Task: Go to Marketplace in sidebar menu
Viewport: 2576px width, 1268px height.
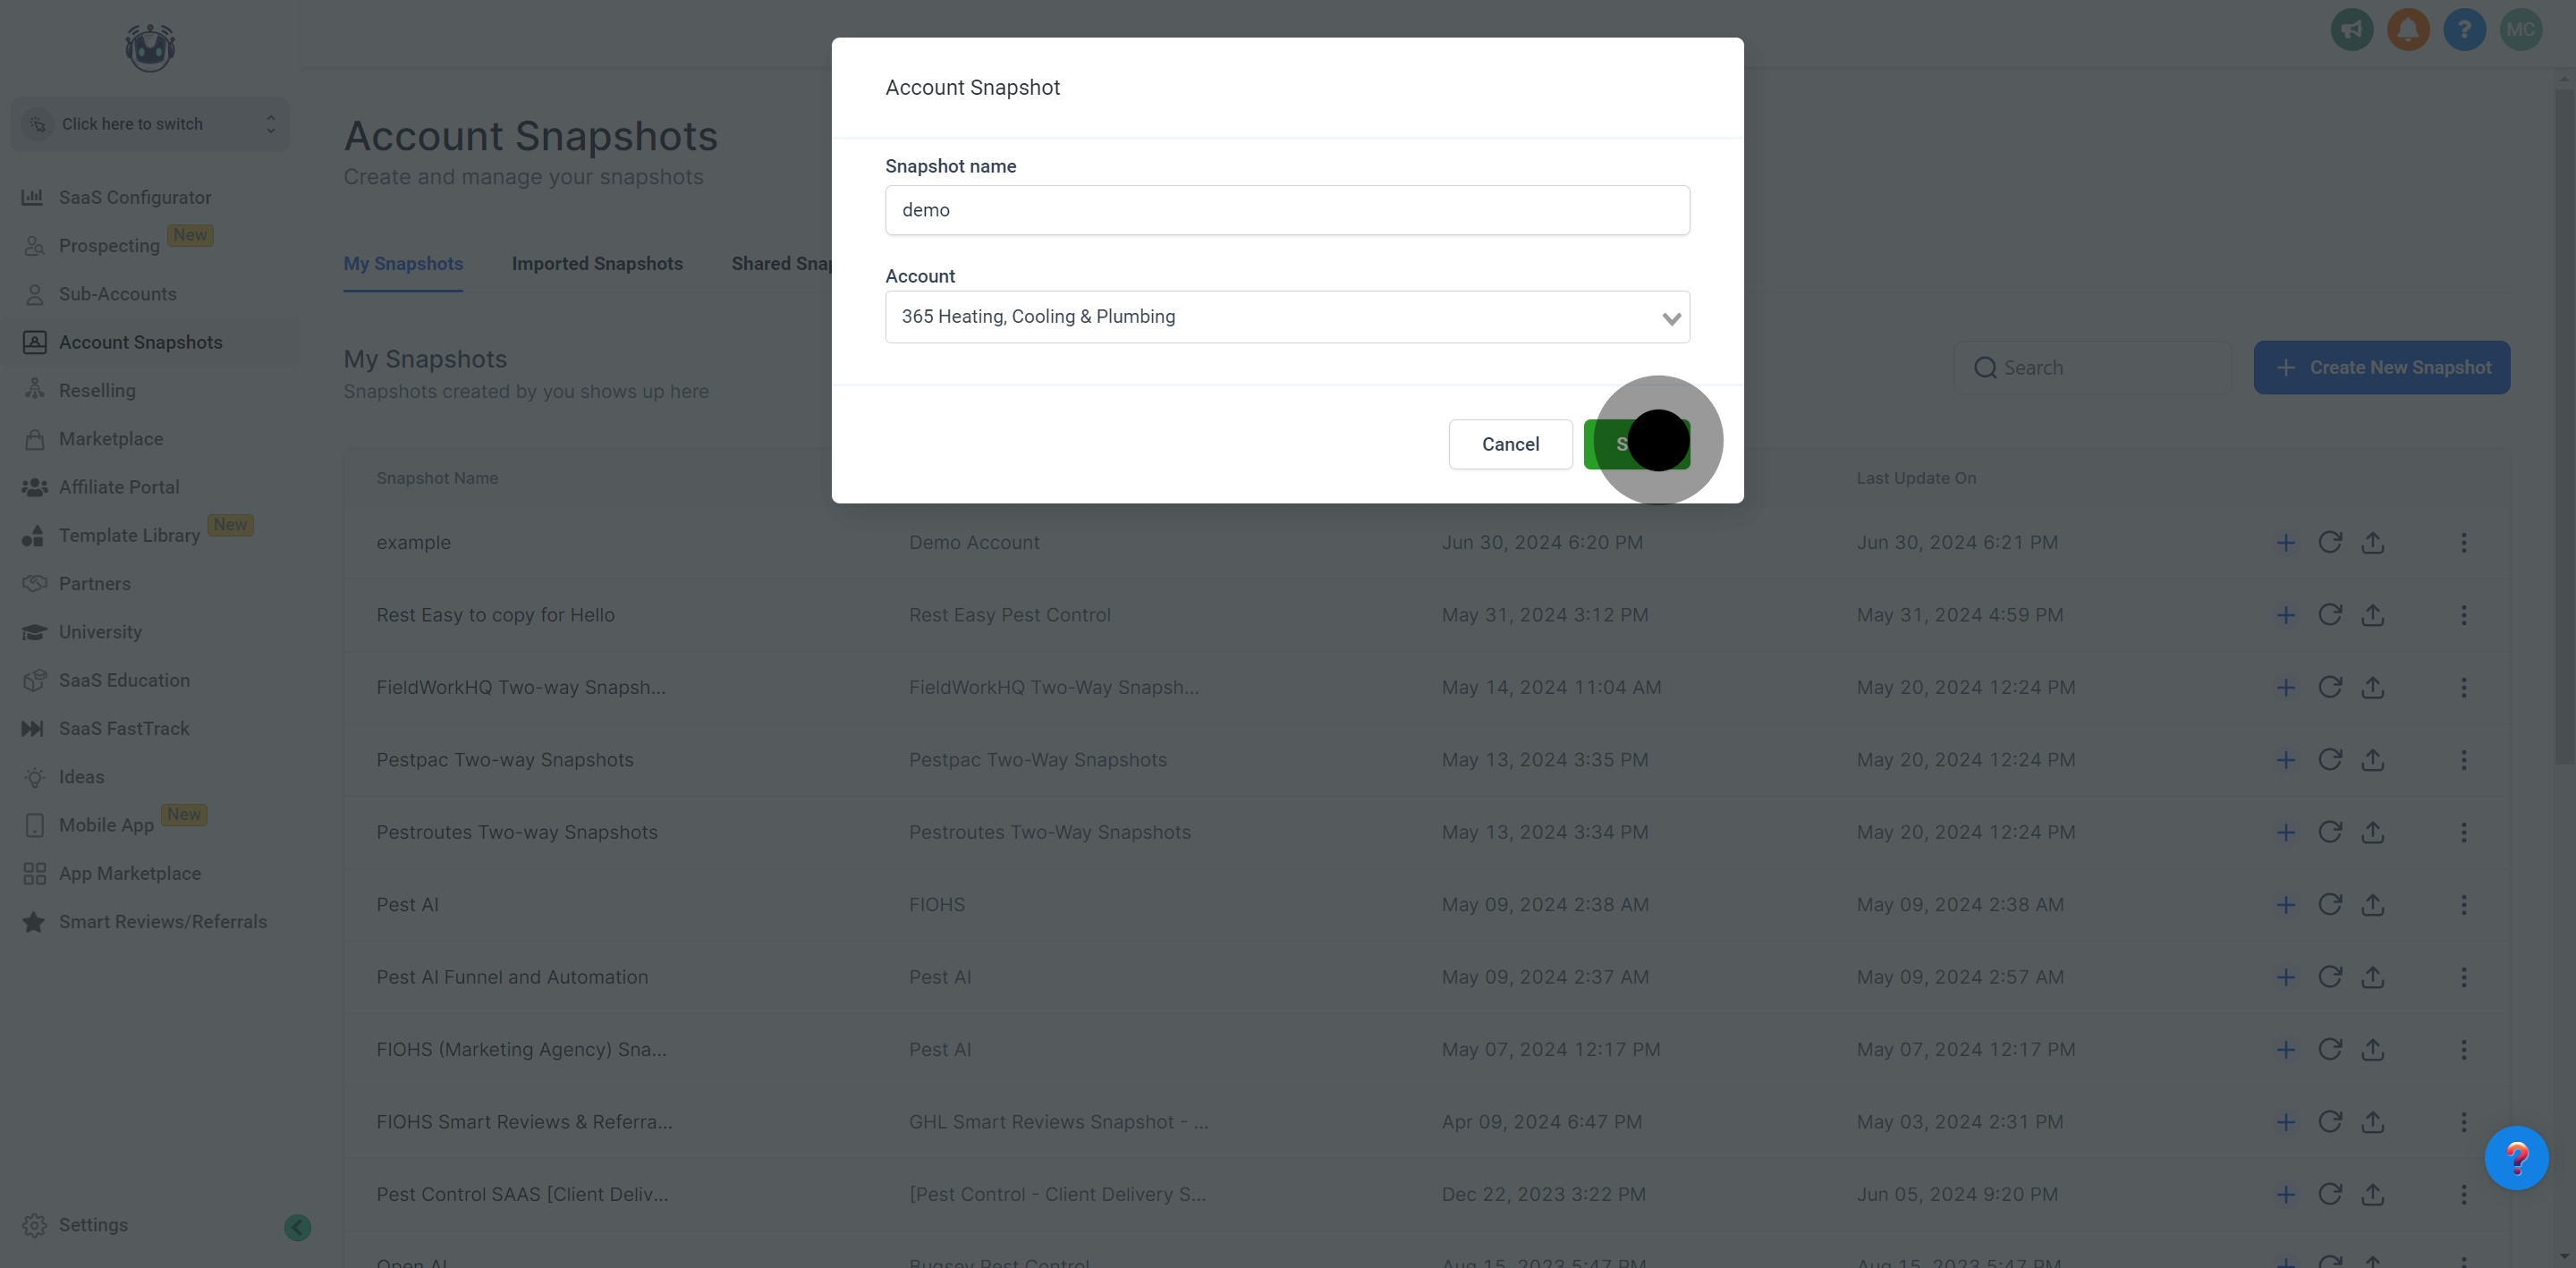Action: click(x=111, y=439)
